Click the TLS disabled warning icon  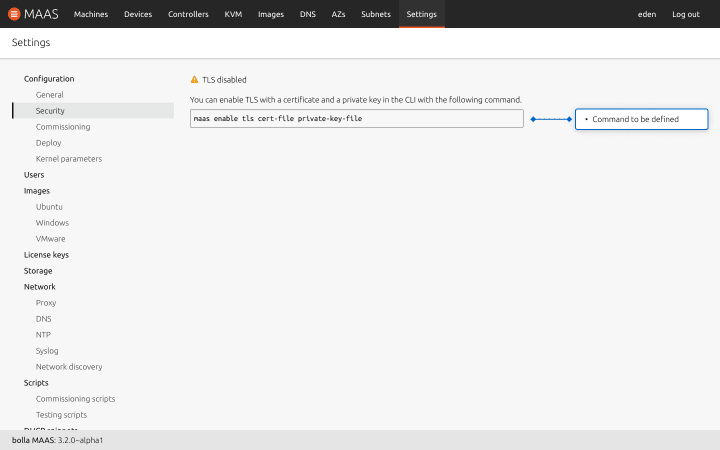coord(194,80)
